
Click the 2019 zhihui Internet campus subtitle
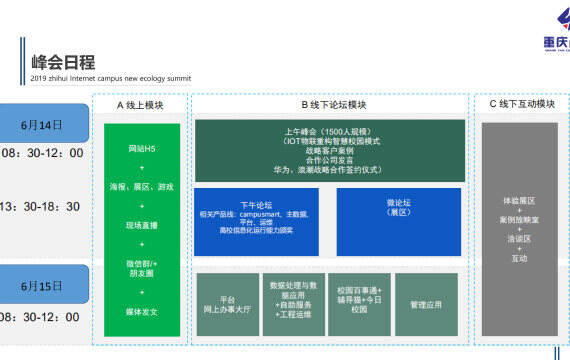pos(111,78)
